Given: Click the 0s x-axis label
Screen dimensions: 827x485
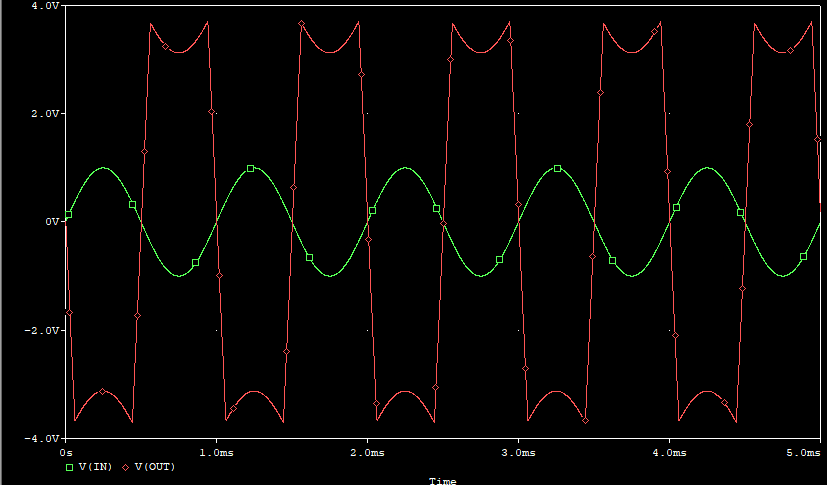Looking at the screenshot, I should (x=66, y=453).
